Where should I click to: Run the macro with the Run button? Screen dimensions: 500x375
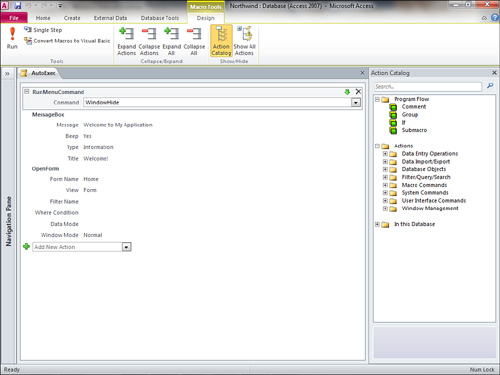coord(12,38)
